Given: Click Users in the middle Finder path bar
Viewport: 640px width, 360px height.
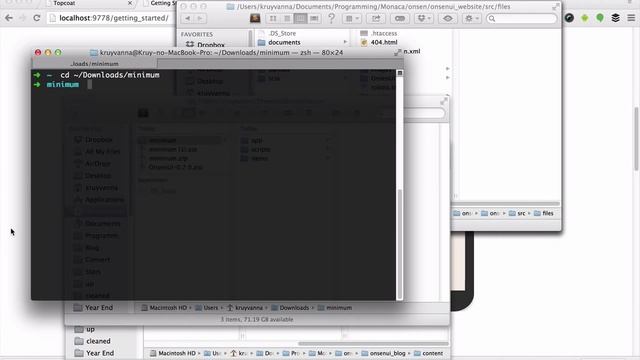Looking at the screenshot, I should coord(207,308).
